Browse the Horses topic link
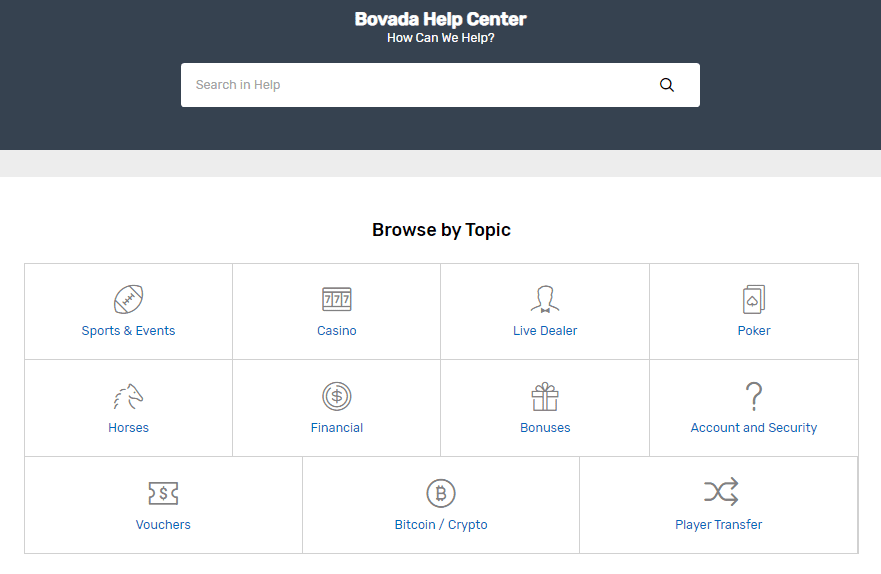This screenshot has width=881, height=574. pos(129,428)
